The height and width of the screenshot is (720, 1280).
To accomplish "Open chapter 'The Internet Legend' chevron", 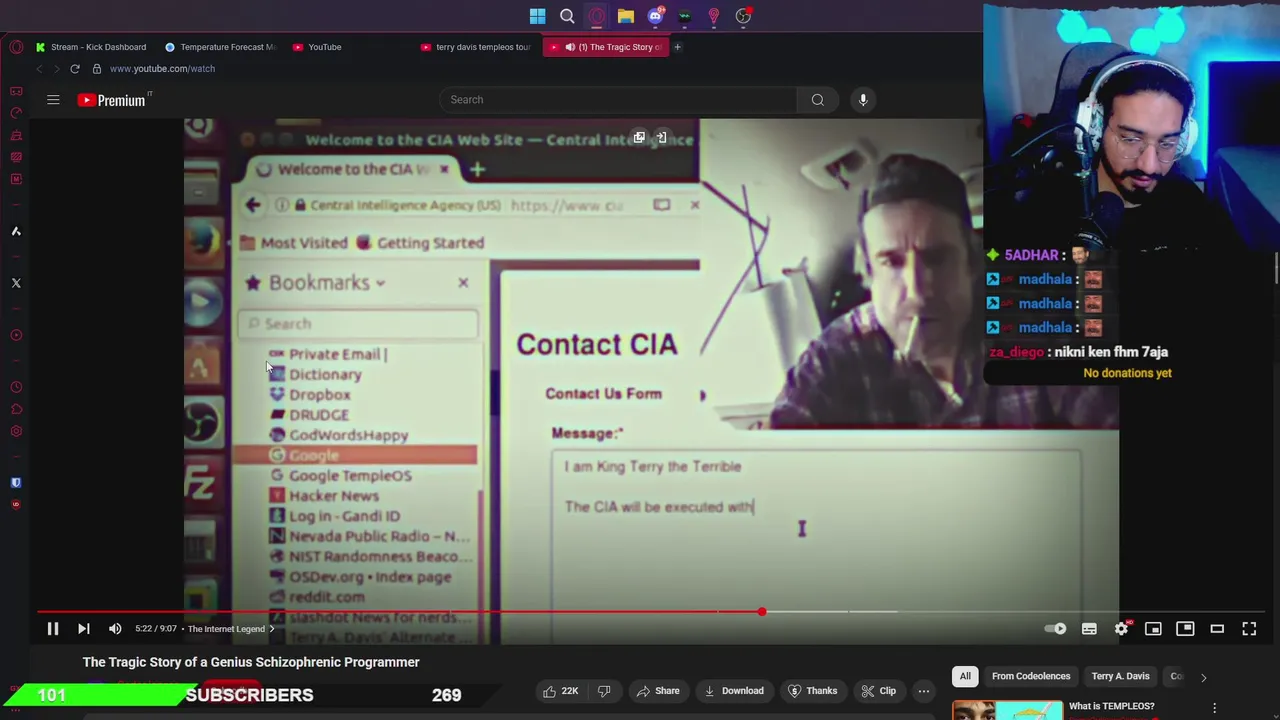I will (x=271, y=629).
